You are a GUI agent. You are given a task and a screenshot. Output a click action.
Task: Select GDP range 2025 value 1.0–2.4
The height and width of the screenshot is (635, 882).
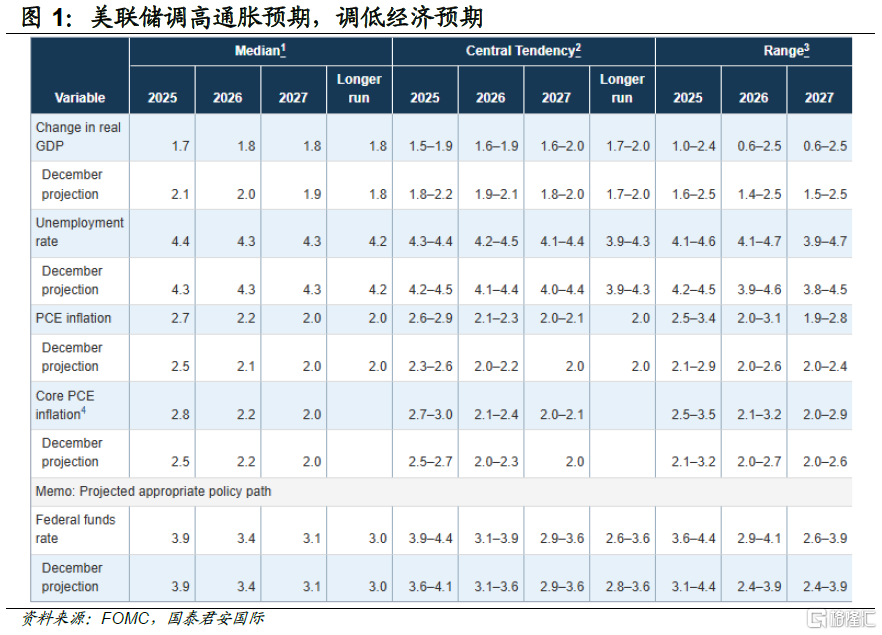(694, 146)
